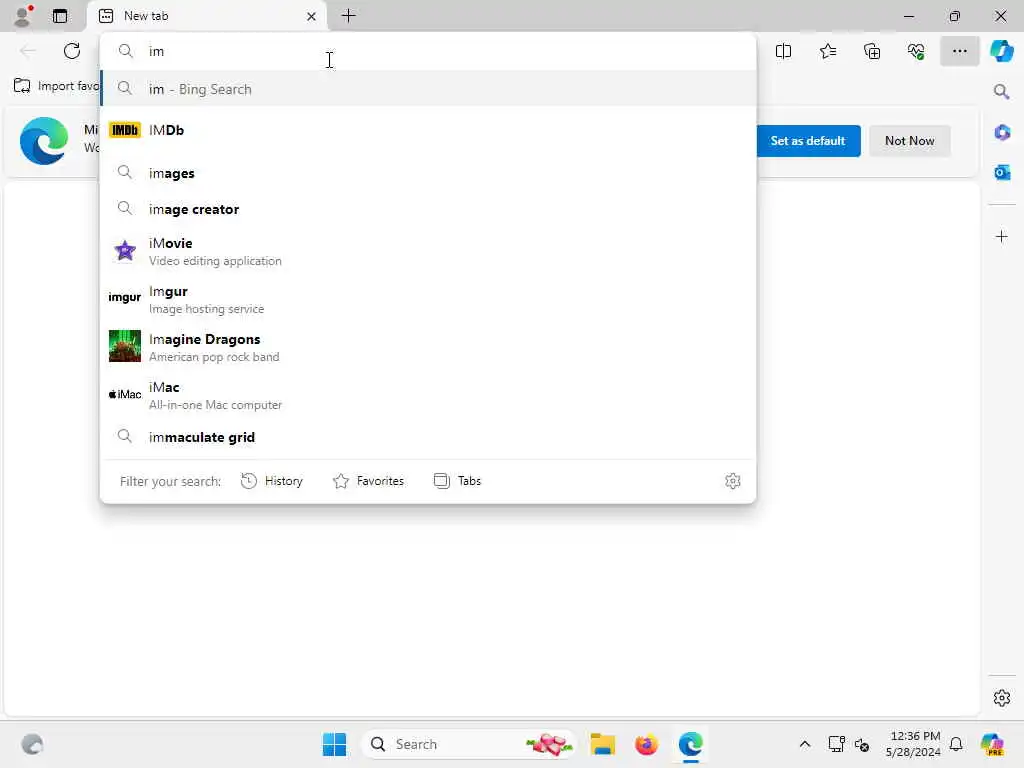Open File Explorer from taskbar
The image size is (1024, 768).
pyautogui.click(x=602, y=744)
